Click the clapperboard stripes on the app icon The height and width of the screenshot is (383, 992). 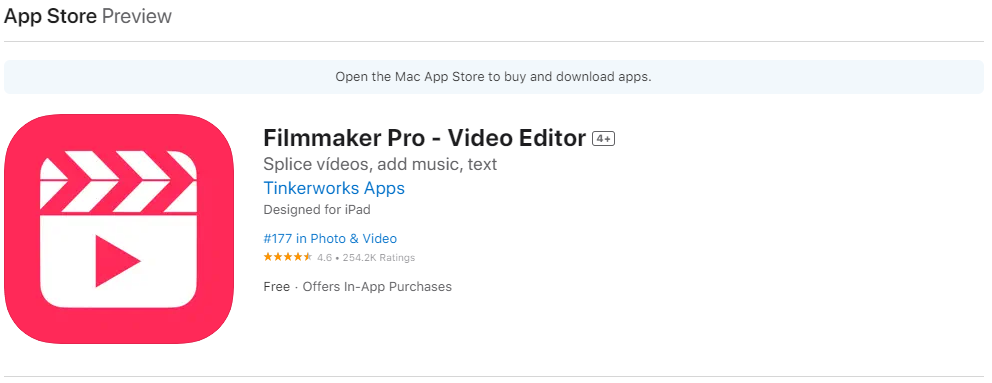click(118, 180)
